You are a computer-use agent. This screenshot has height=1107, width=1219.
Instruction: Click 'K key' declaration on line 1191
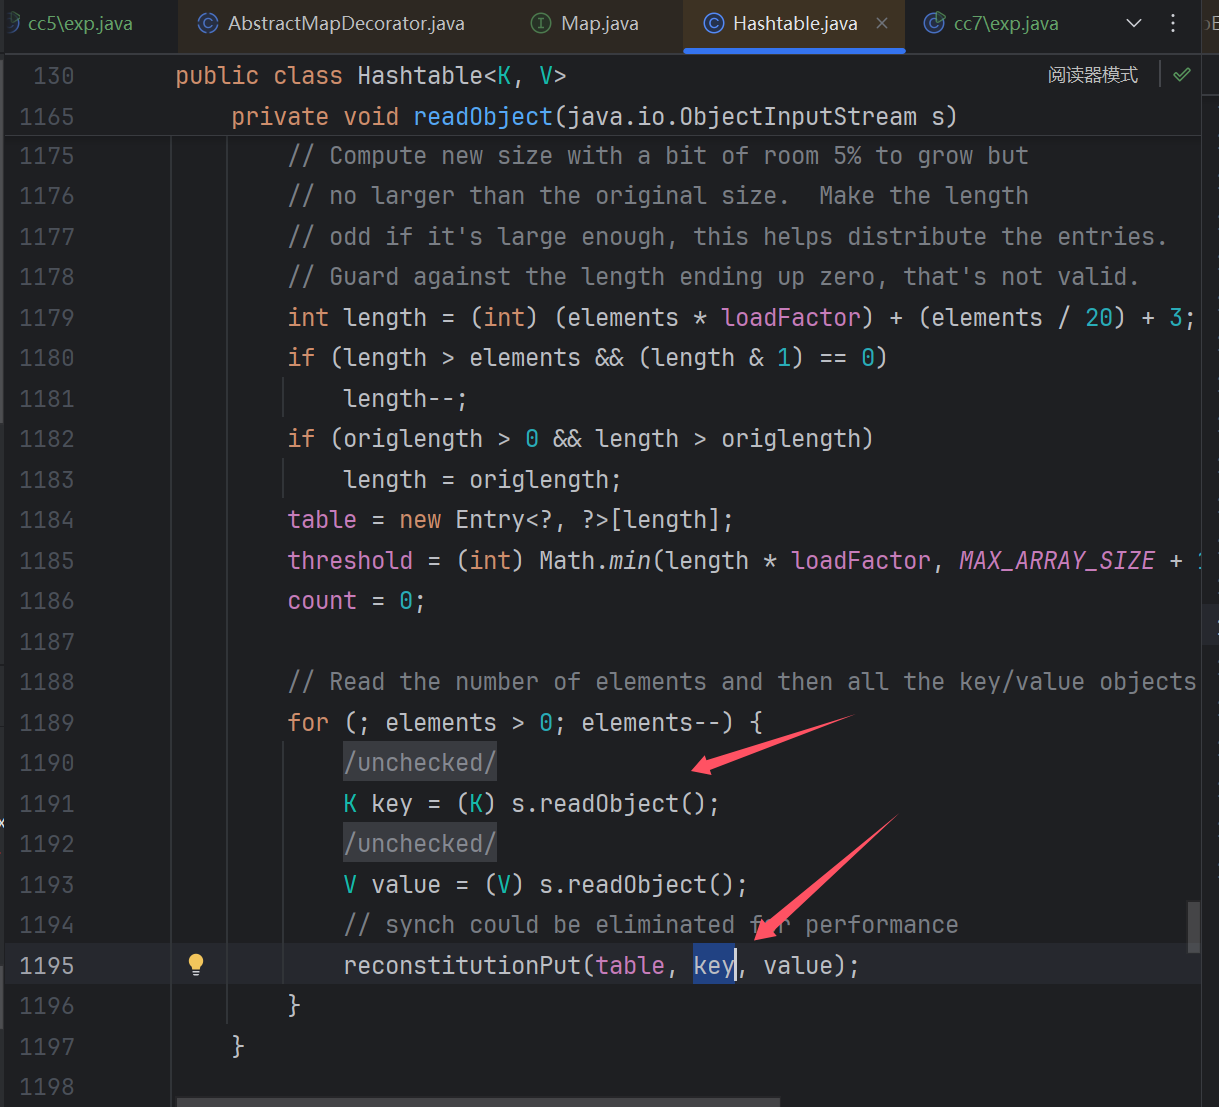378,804
